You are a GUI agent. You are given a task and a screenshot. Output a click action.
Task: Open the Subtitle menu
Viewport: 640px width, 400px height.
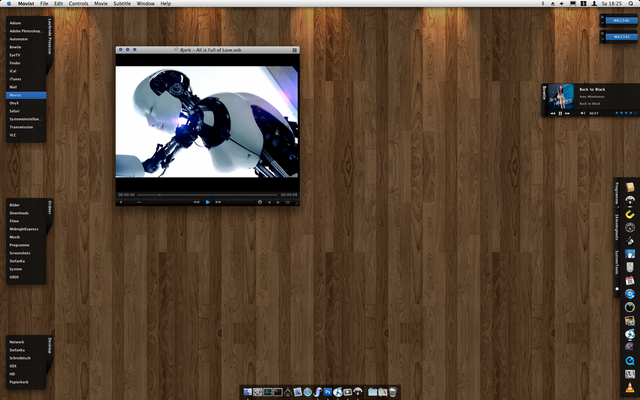point(122,3)
